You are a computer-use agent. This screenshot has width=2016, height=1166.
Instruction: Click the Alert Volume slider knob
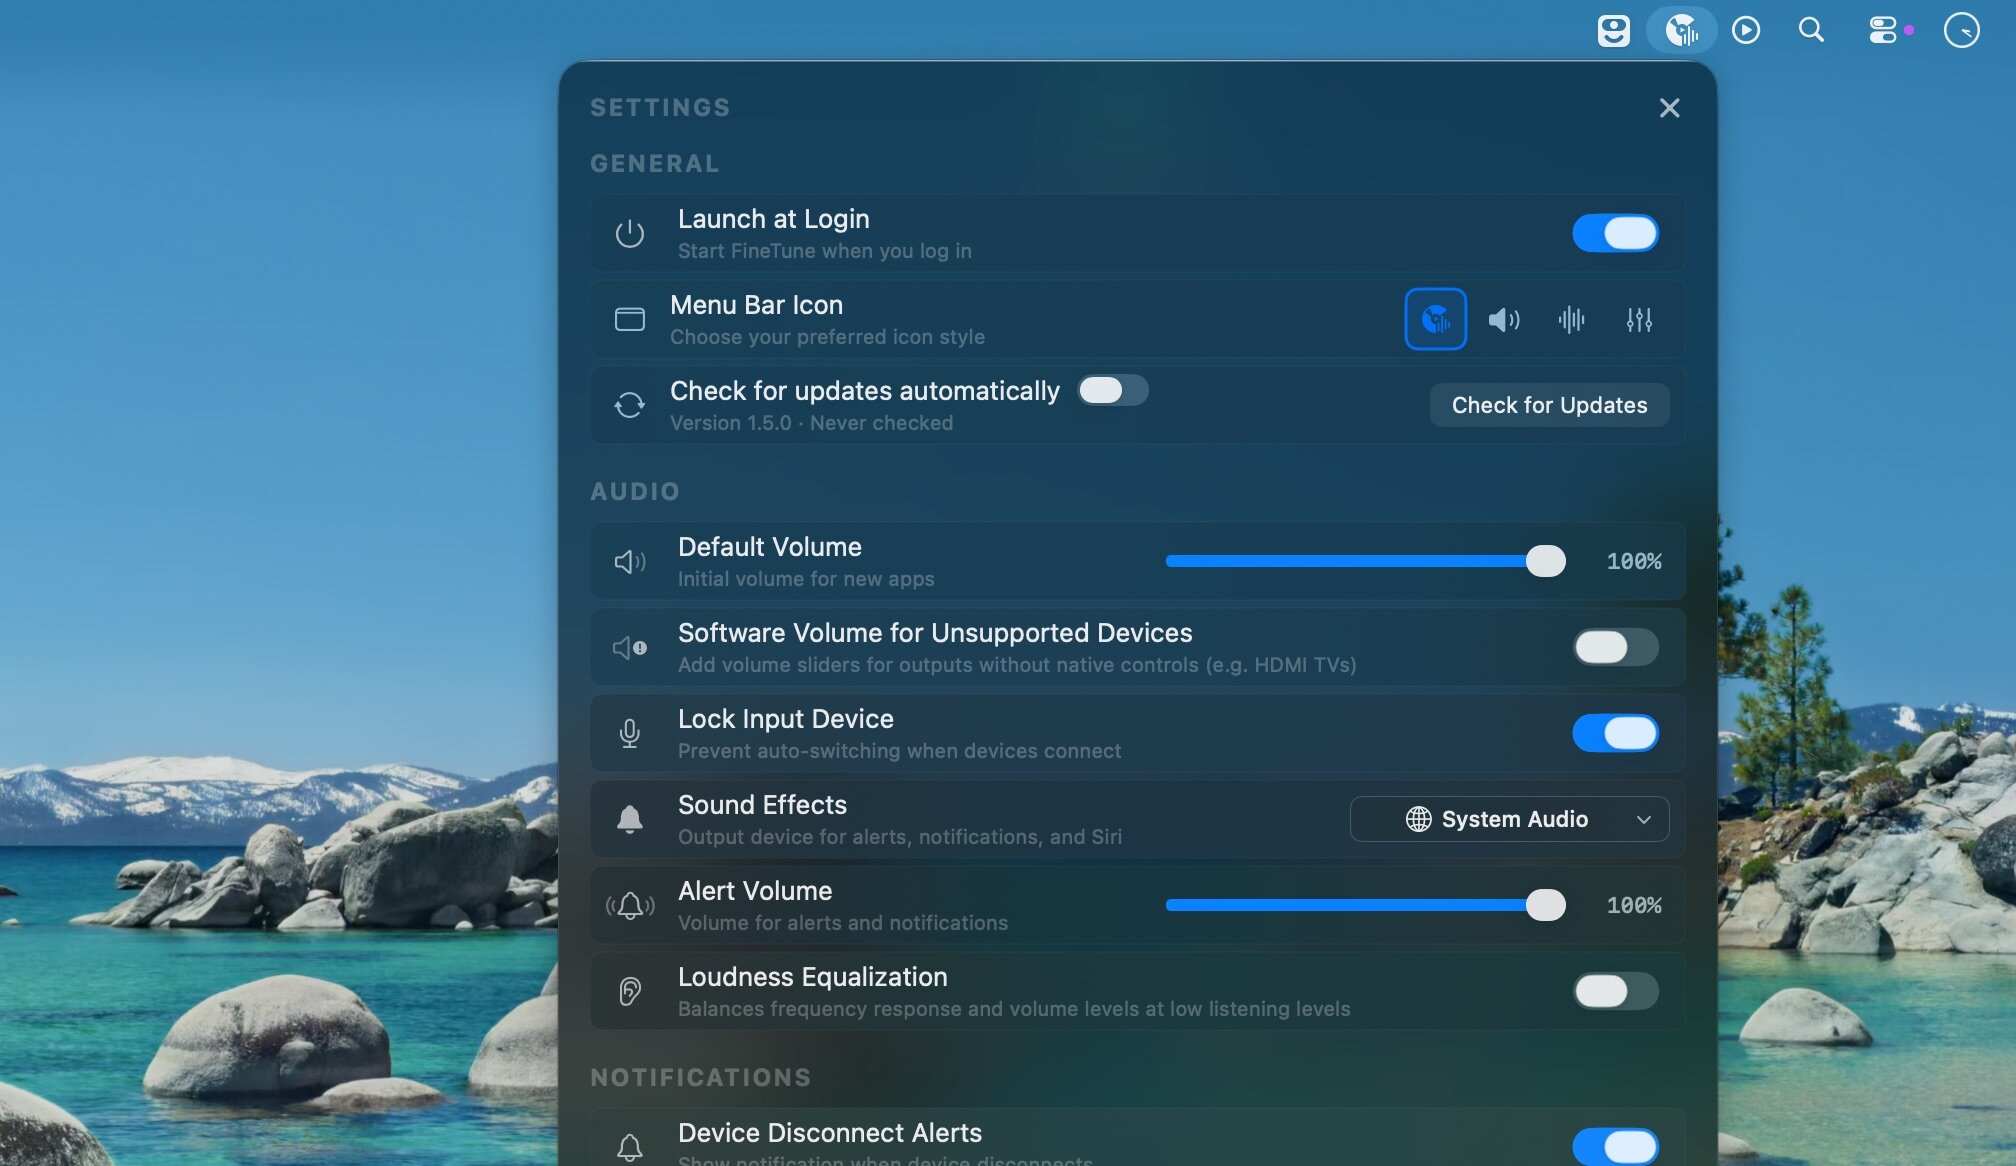point(1545,905)
